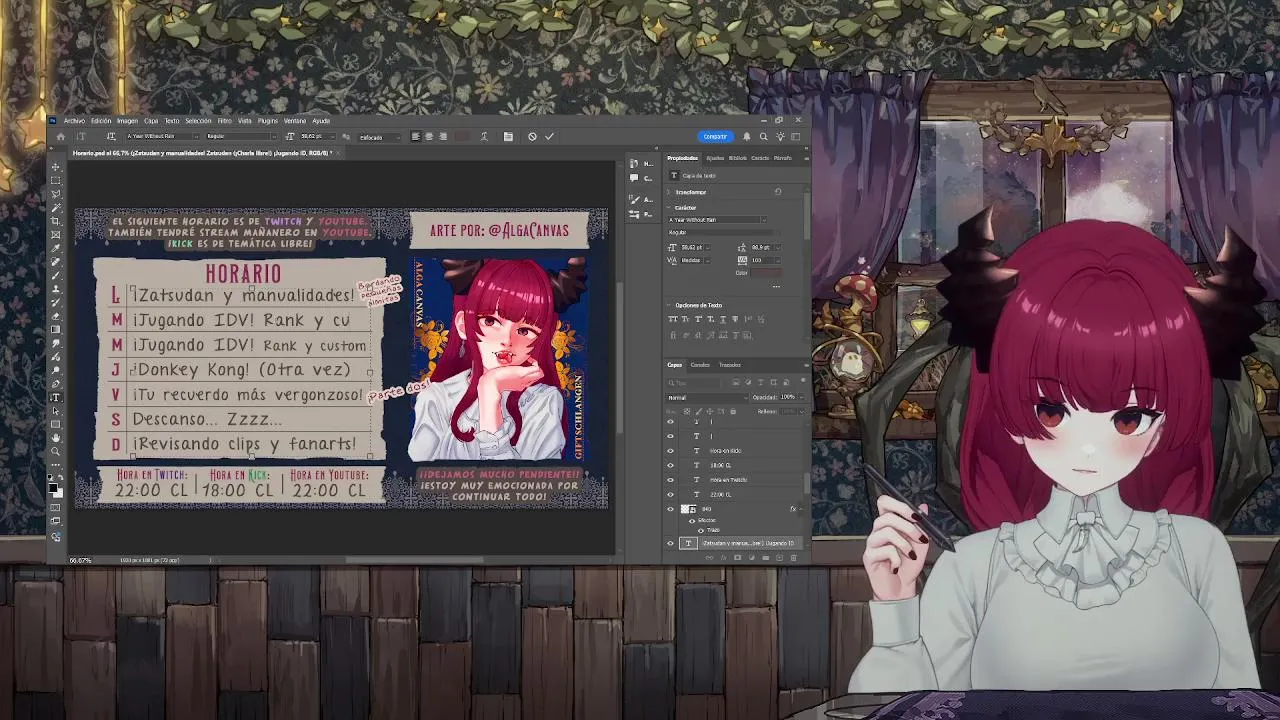Toggle visibility of layer Efectos

692,520
